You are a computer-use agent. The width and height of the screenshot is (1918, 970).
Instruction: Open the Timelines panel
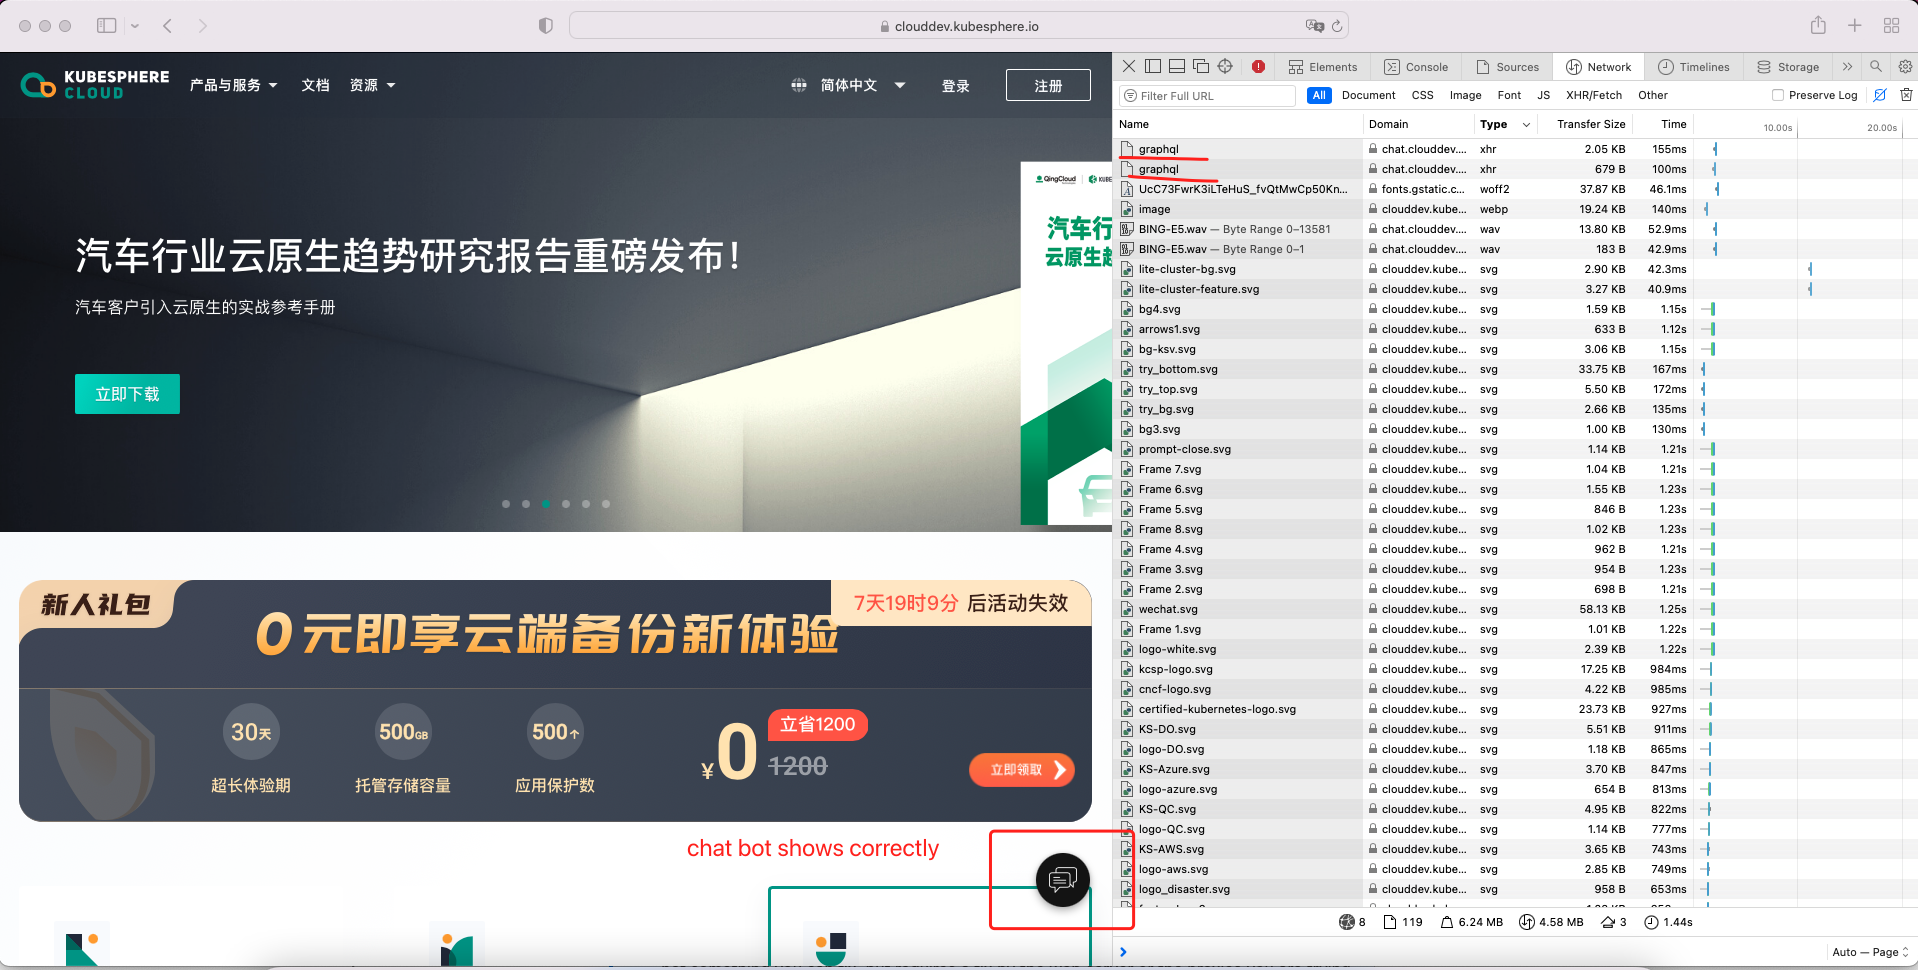1693,66
